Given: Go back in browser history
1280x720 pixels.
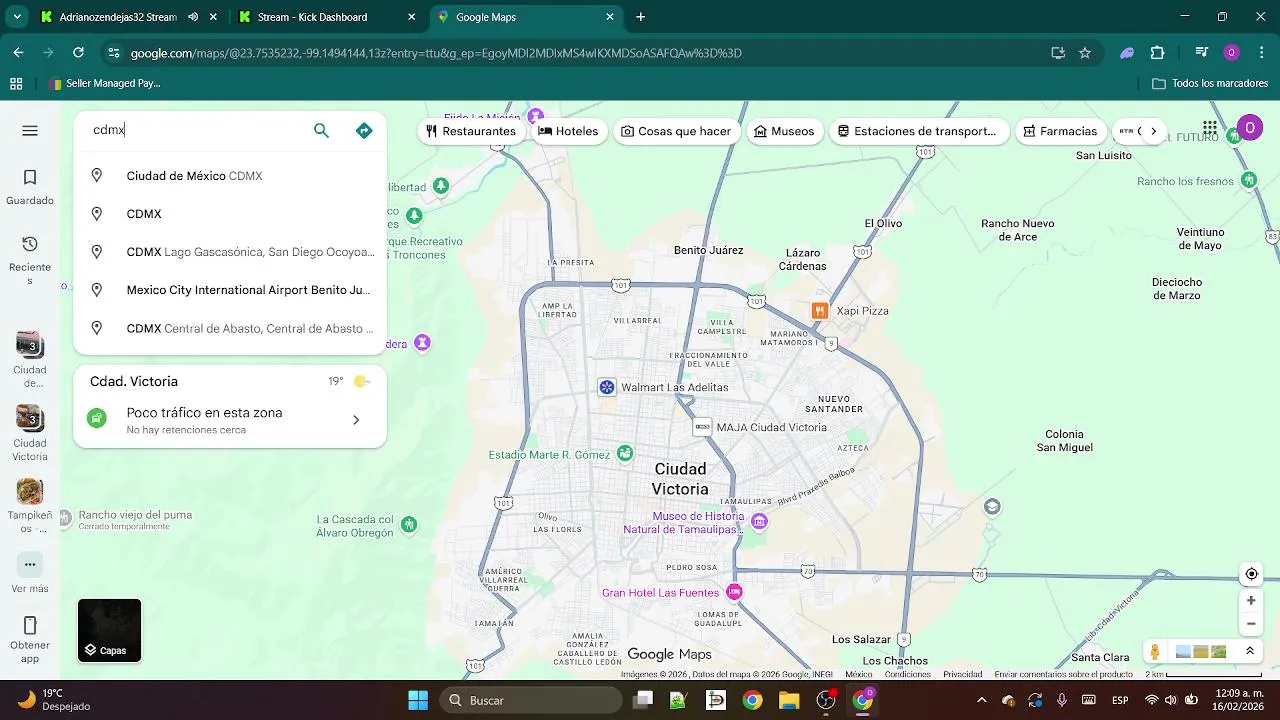Looking at the screenshot, I should click(x=18, y=53).
